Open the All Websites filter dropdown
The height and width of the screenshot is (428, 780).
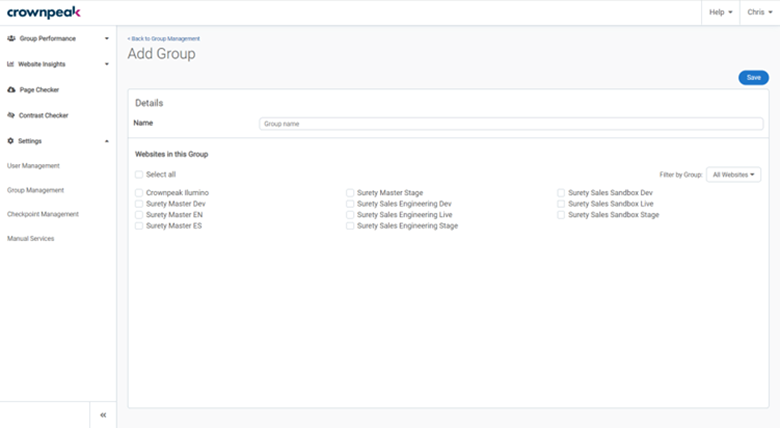734,175
